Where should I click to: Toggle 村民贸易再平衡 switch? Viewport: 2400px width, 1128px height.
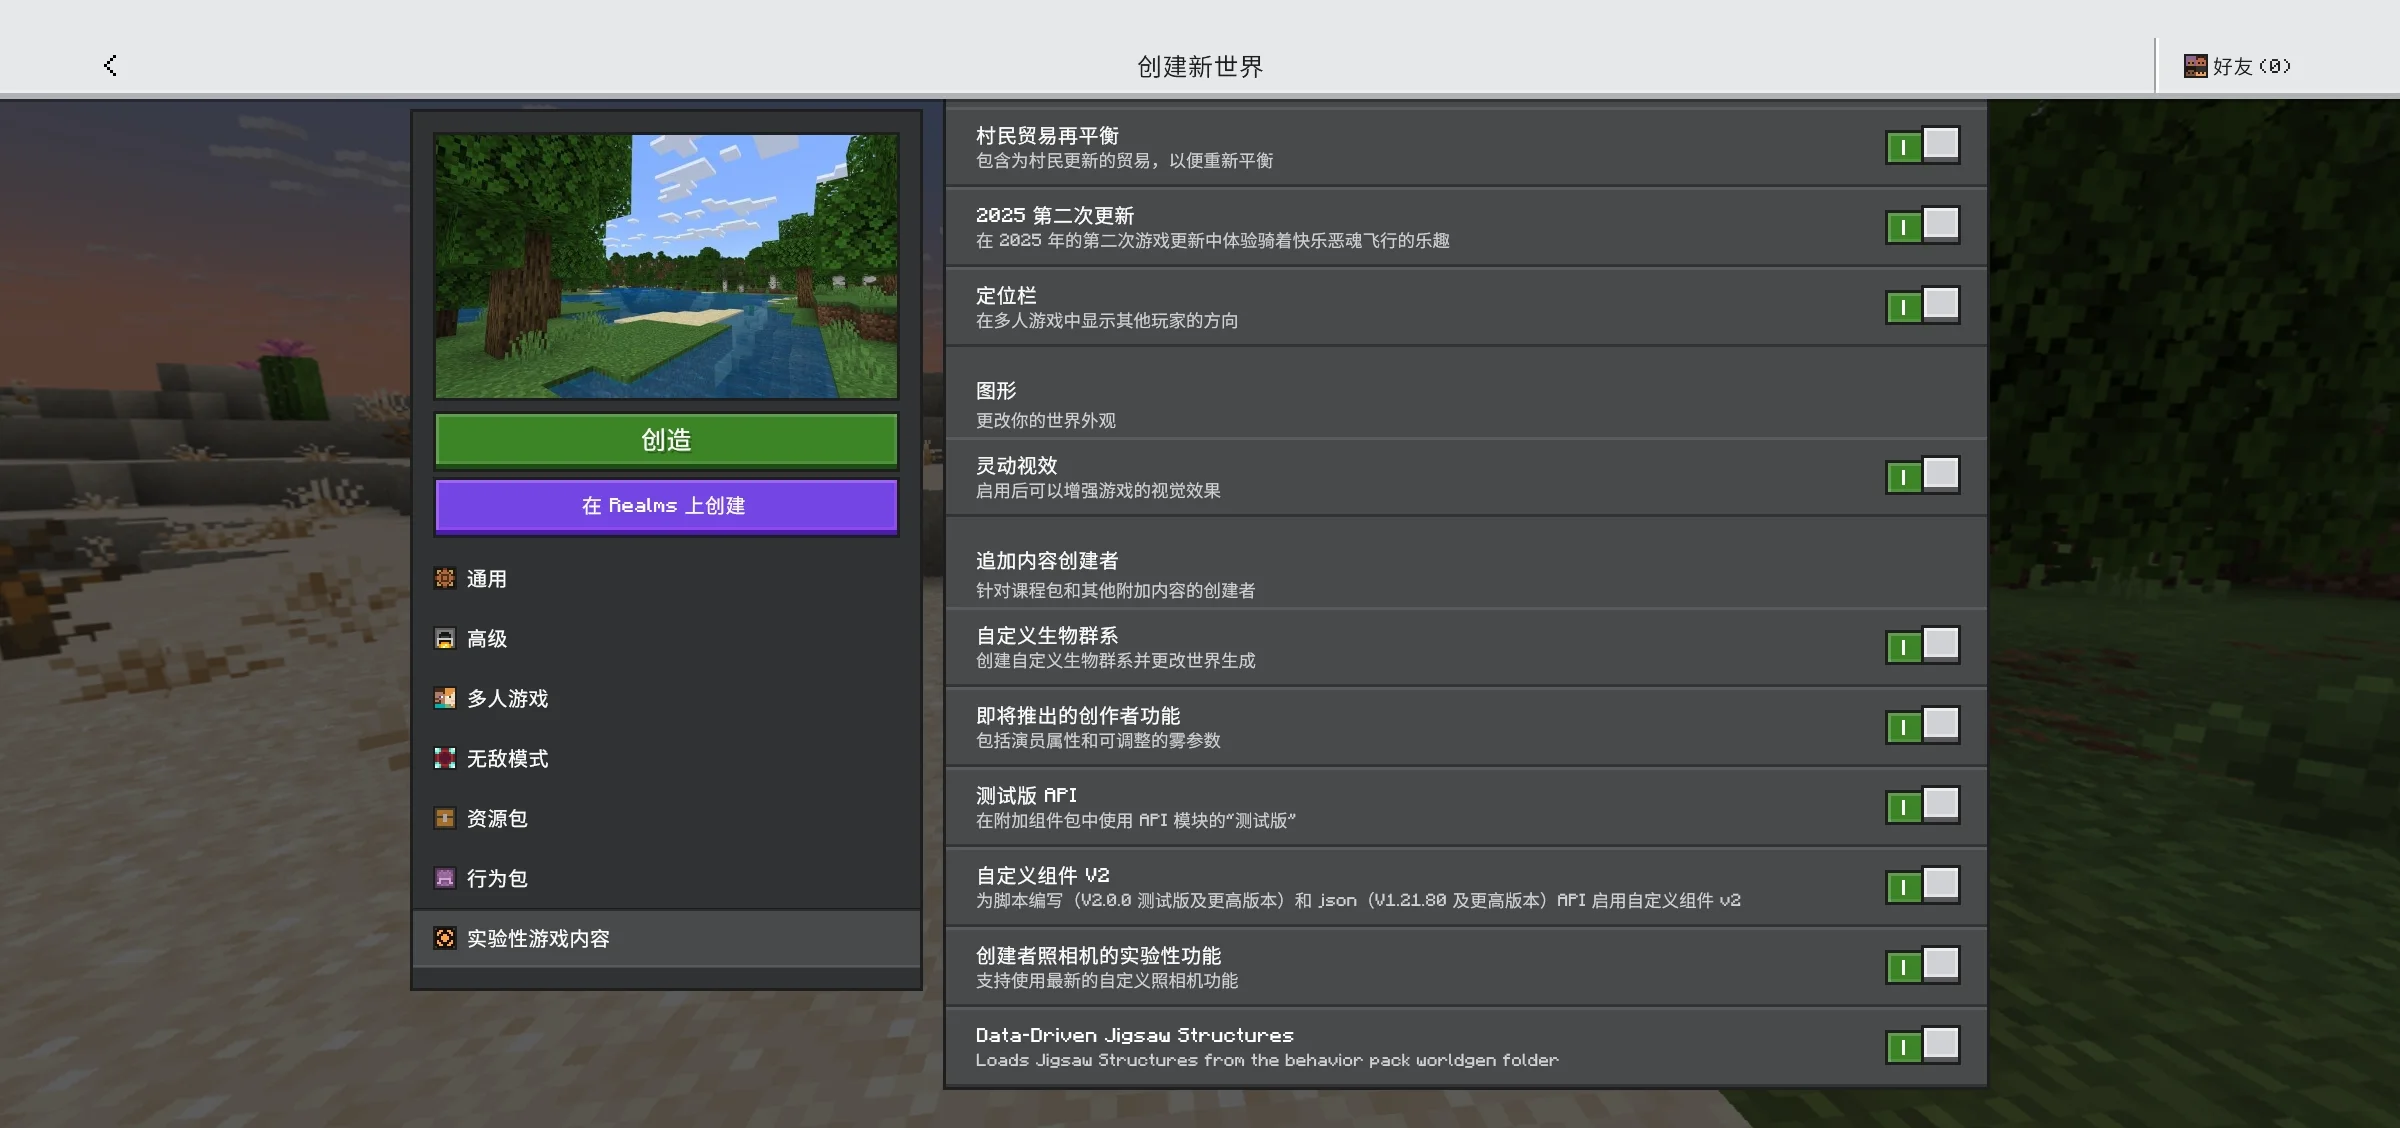click(1922, 146)
